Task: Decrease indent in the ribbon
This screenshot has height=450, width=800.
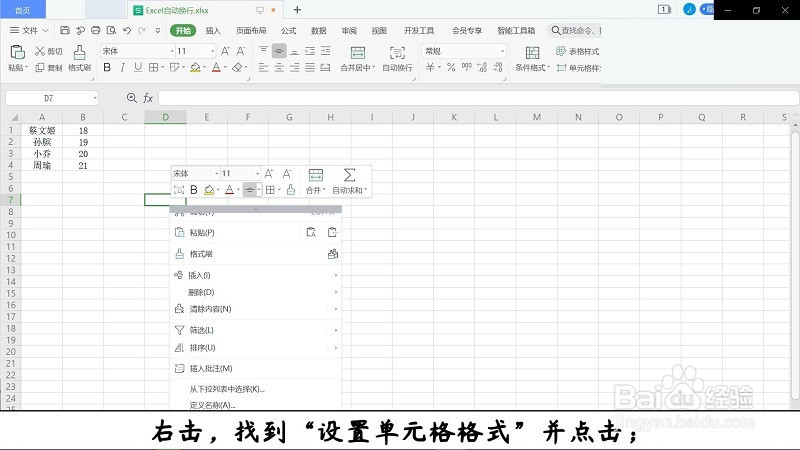Action: [x=310, y=51]
